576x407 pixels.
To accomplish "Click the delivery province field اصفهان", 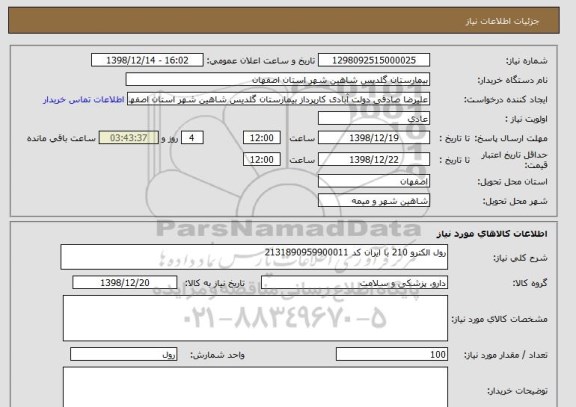I will 374,181.
